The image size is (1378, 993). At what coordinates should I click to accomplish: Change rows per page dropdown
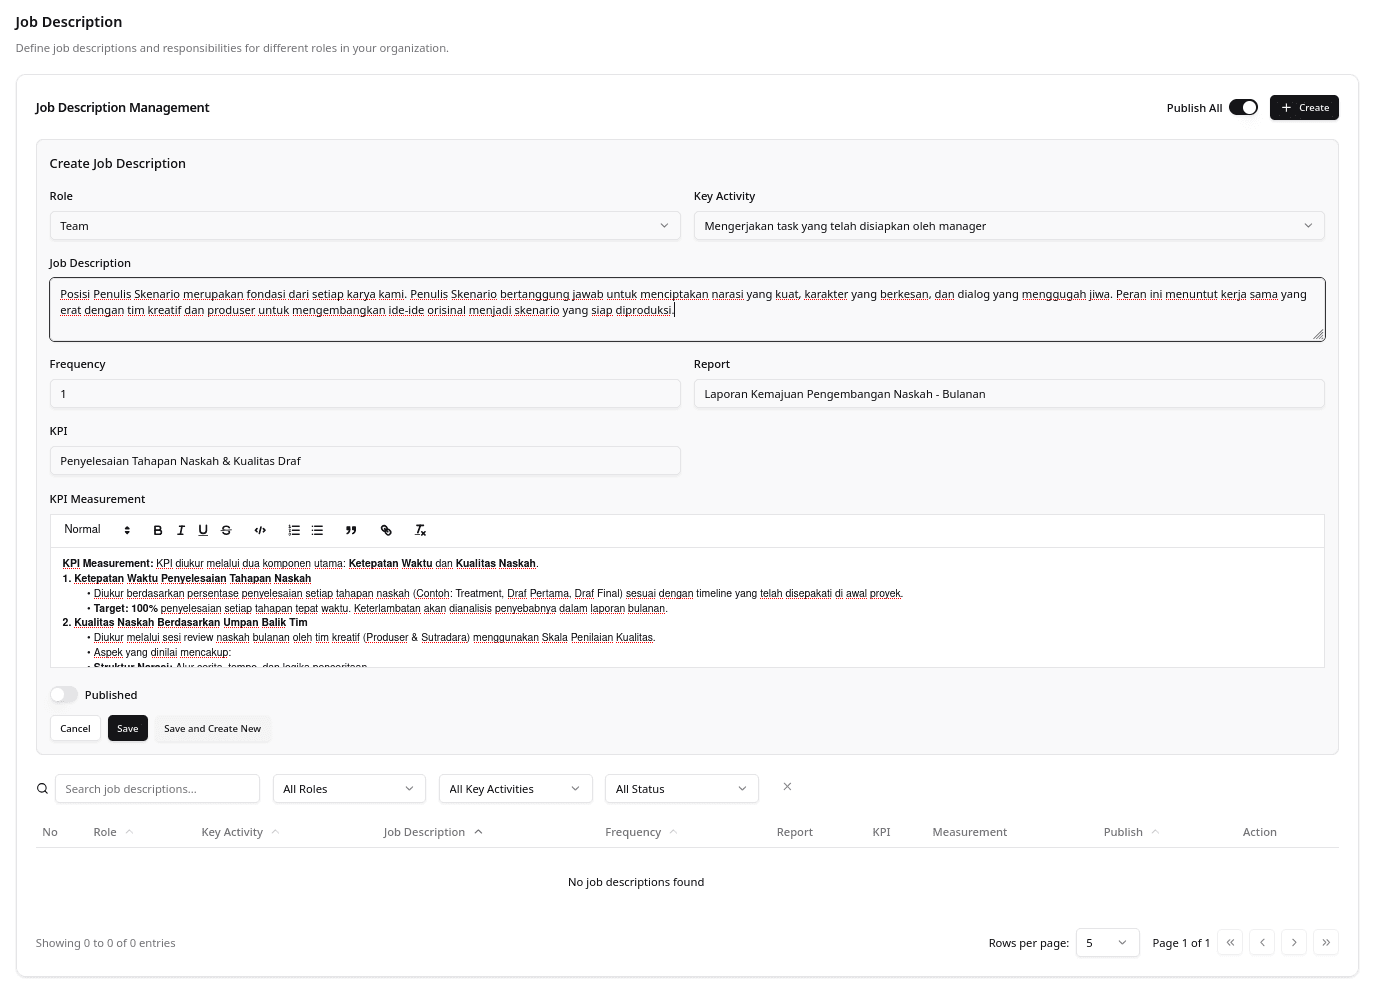point(1108,942)
